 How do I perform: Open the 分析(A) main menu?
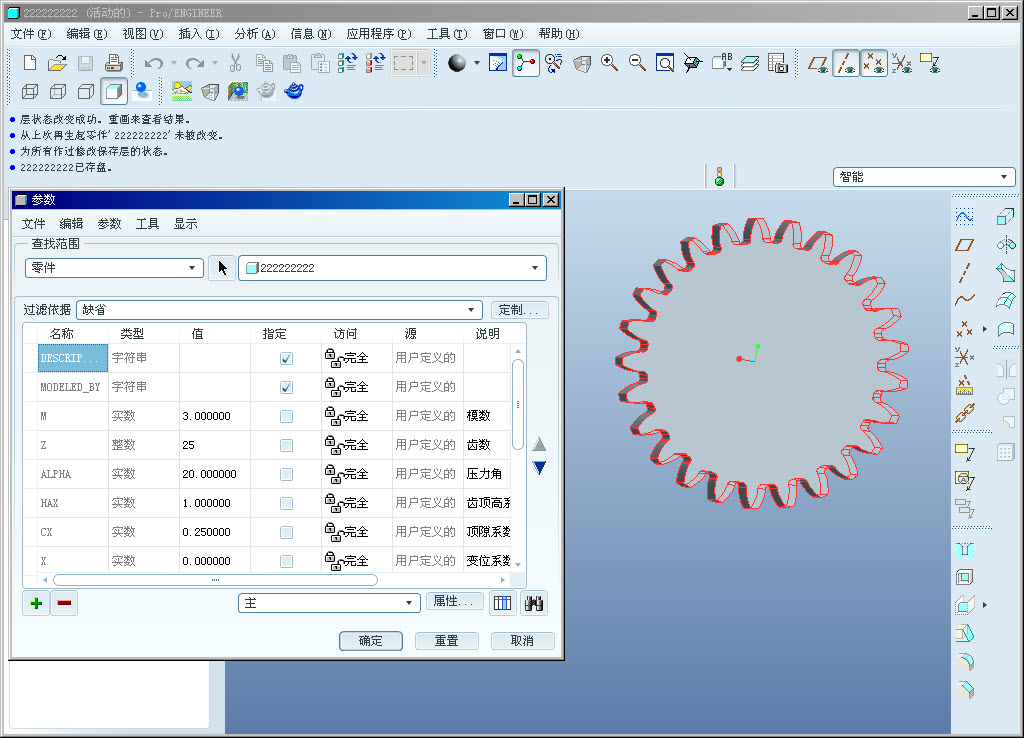(255, 34)
